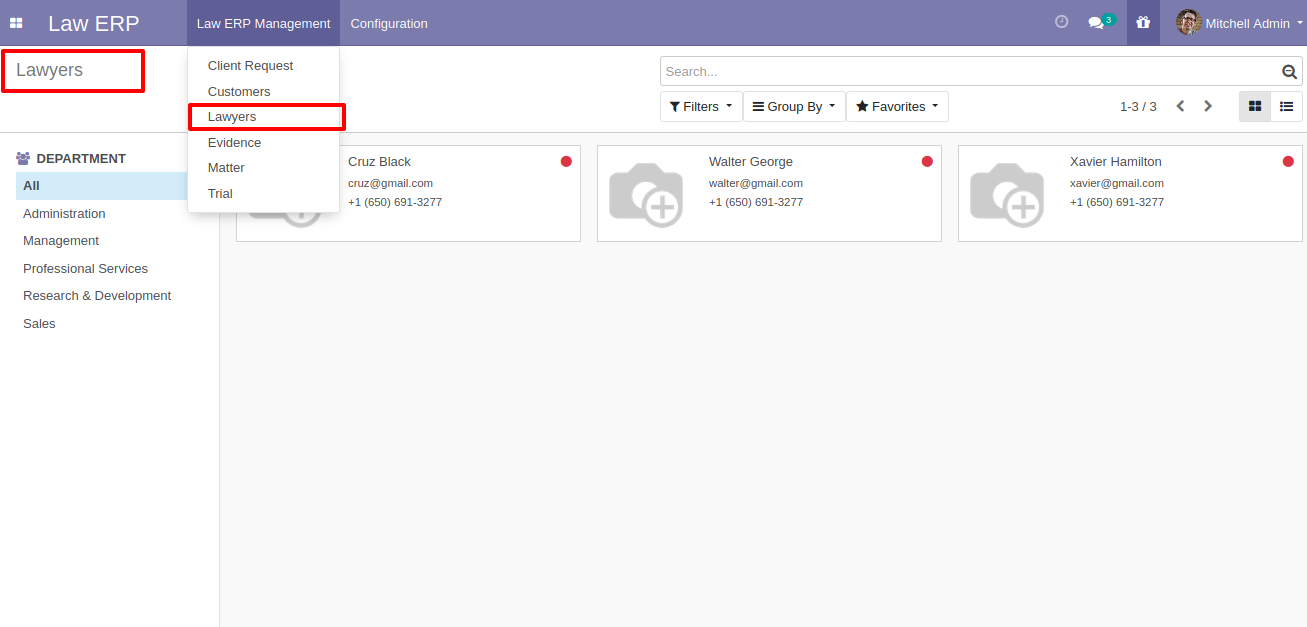The height and width of the screenshot is (627, 1307).
Task: Go to next page arrow
Action: pyautogui.click(x=1208, y=106)
